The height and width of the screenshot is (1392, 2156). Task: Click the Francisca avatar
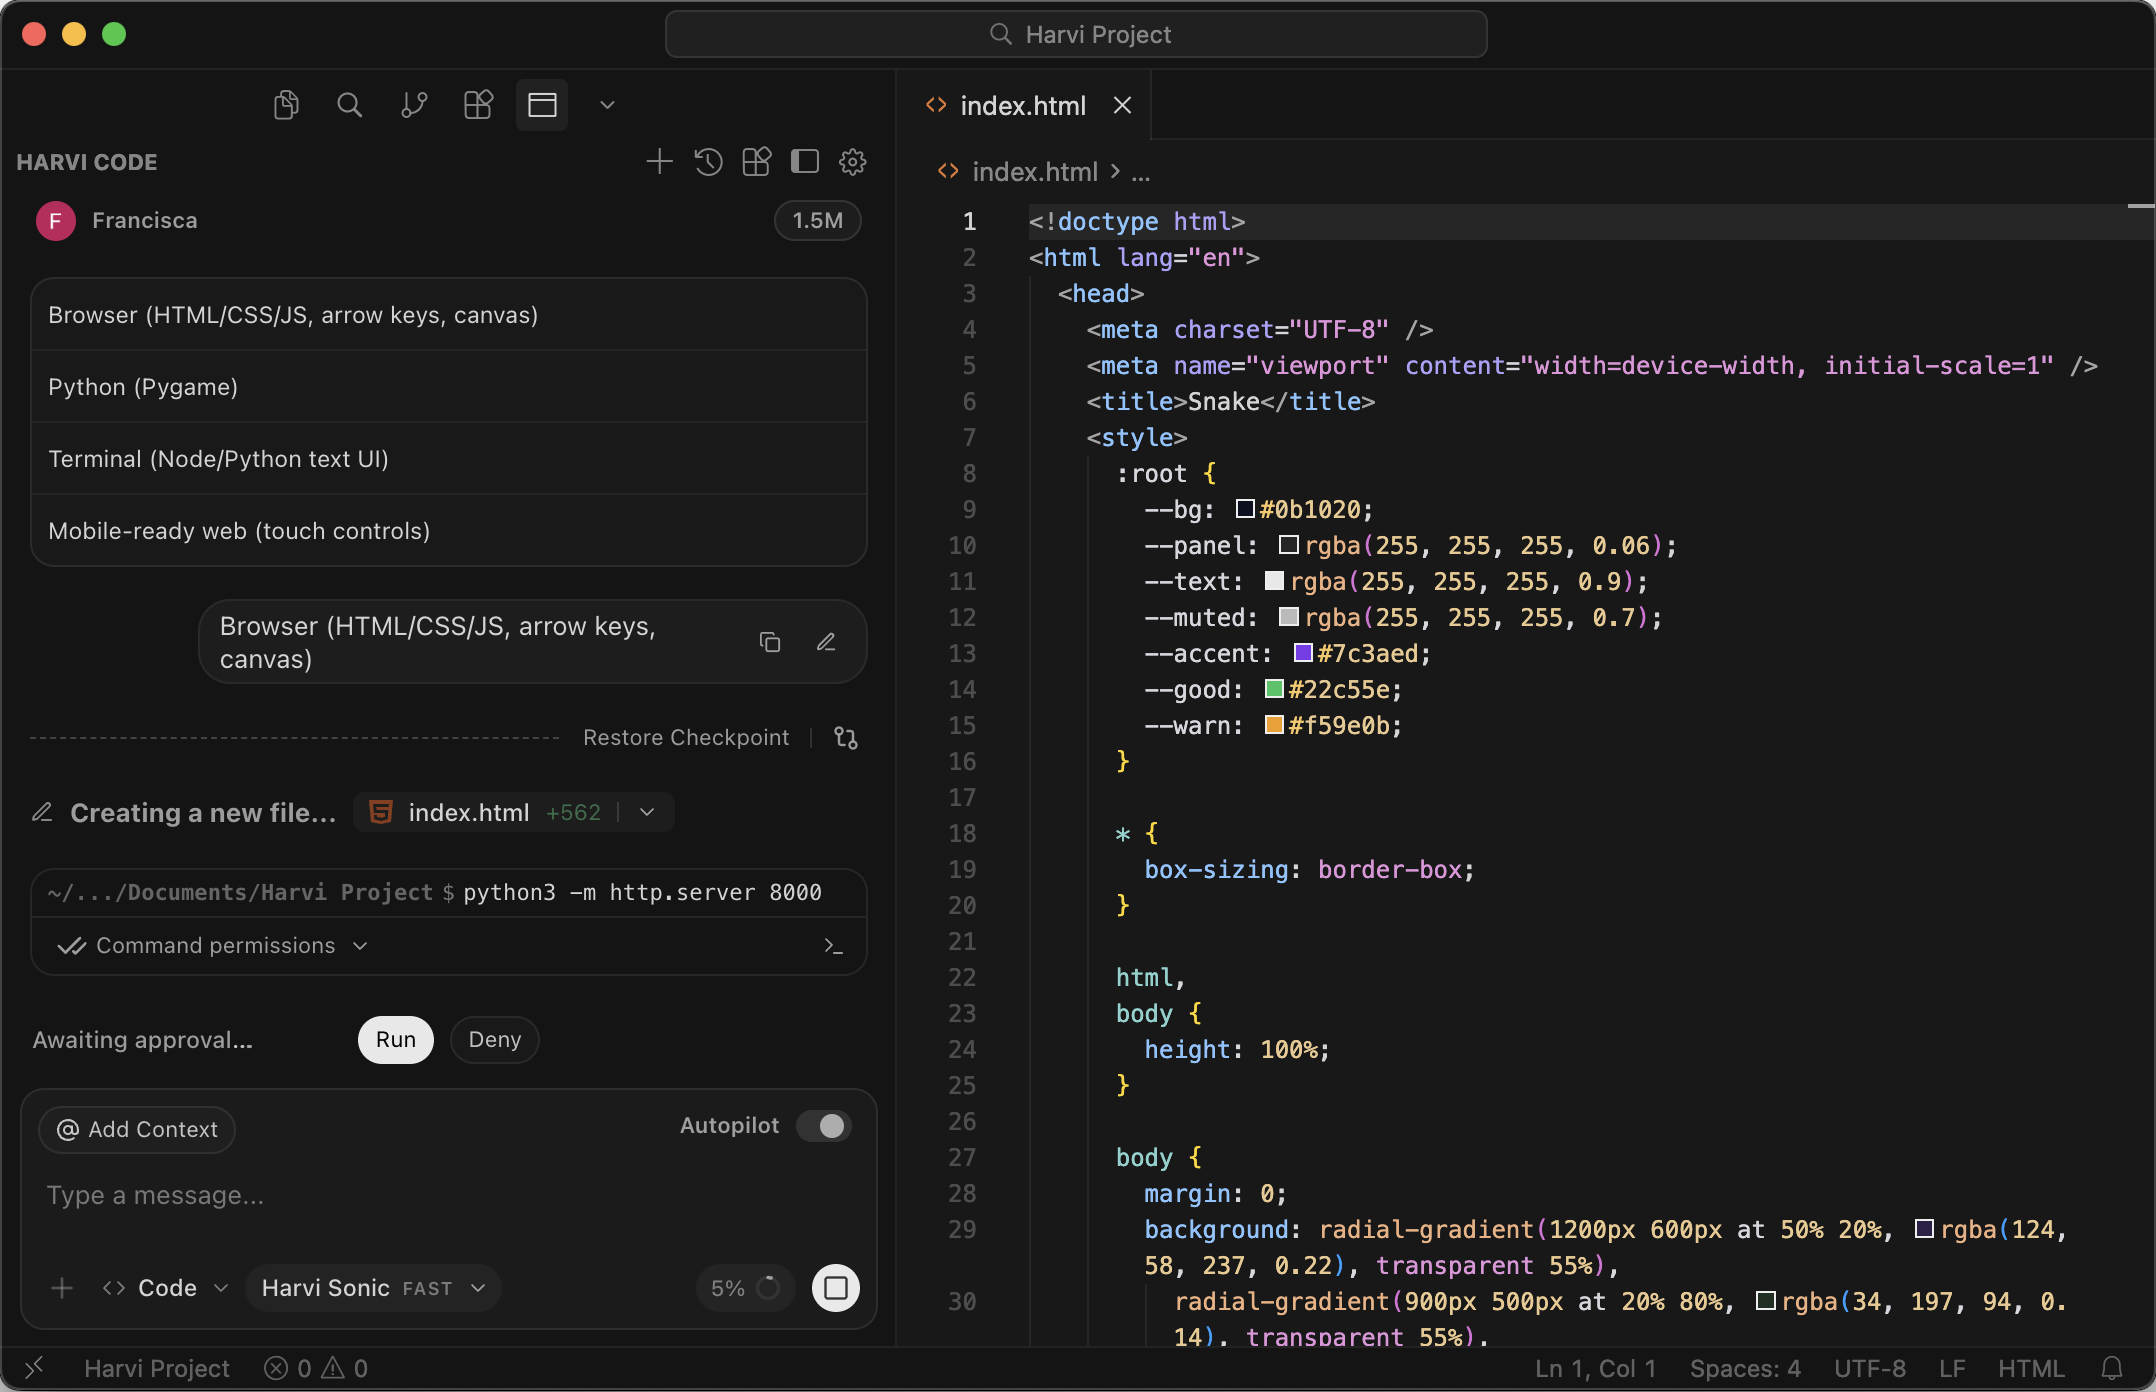(x=56, y=221)
